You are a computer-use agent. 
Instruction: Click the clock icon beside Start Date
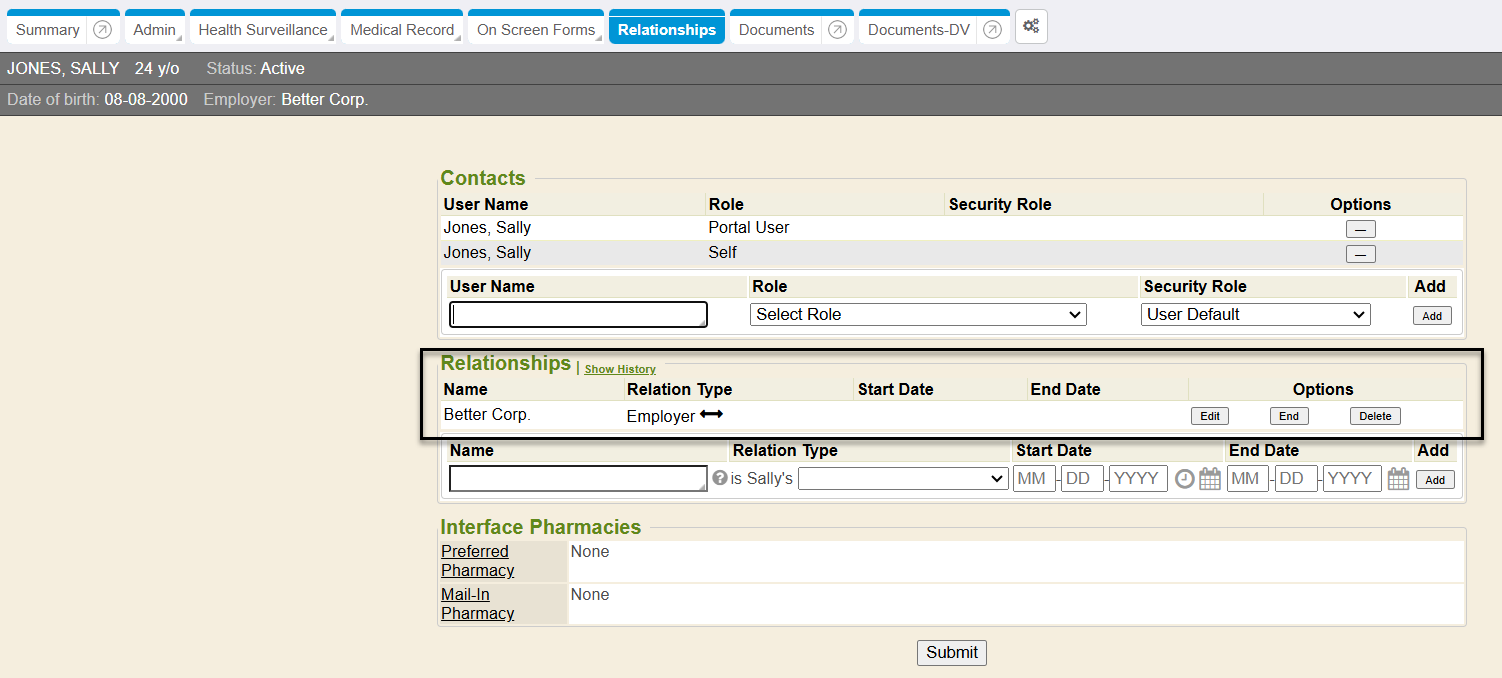coord(1184,479)
